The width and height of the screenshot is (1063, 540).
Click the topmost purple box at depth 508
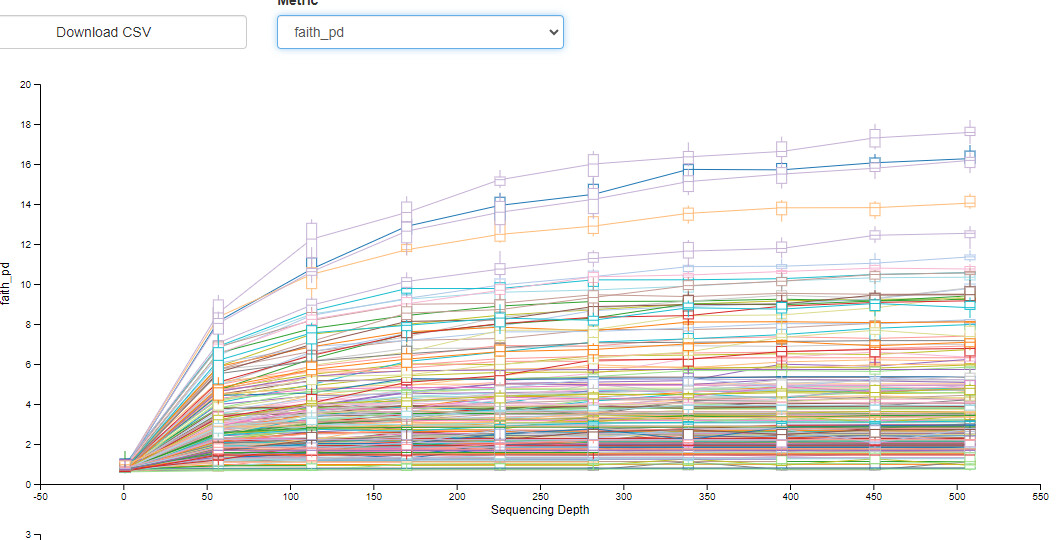tap(969, 131)
